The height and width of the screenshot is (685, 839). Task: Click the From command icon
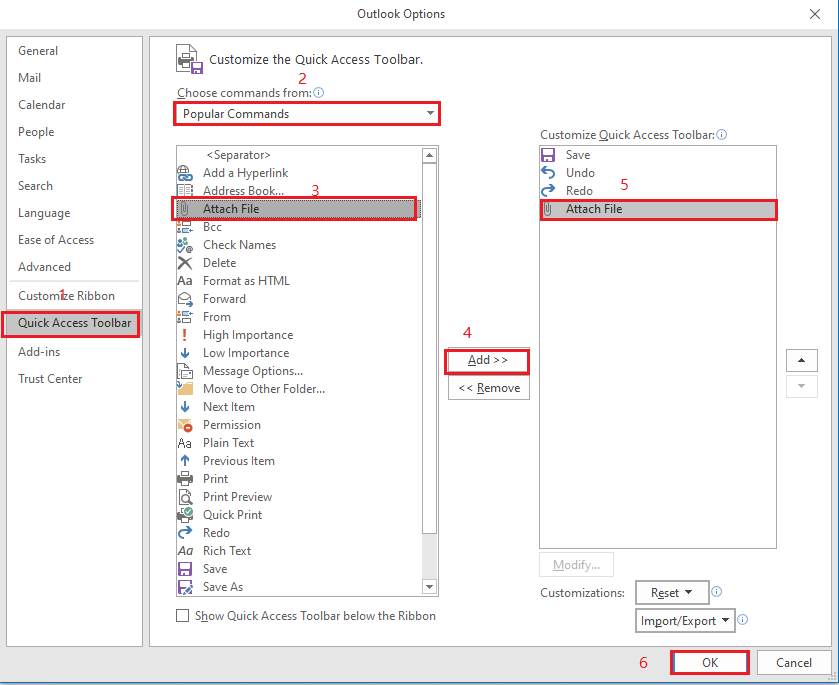click(x=185, y=317)
